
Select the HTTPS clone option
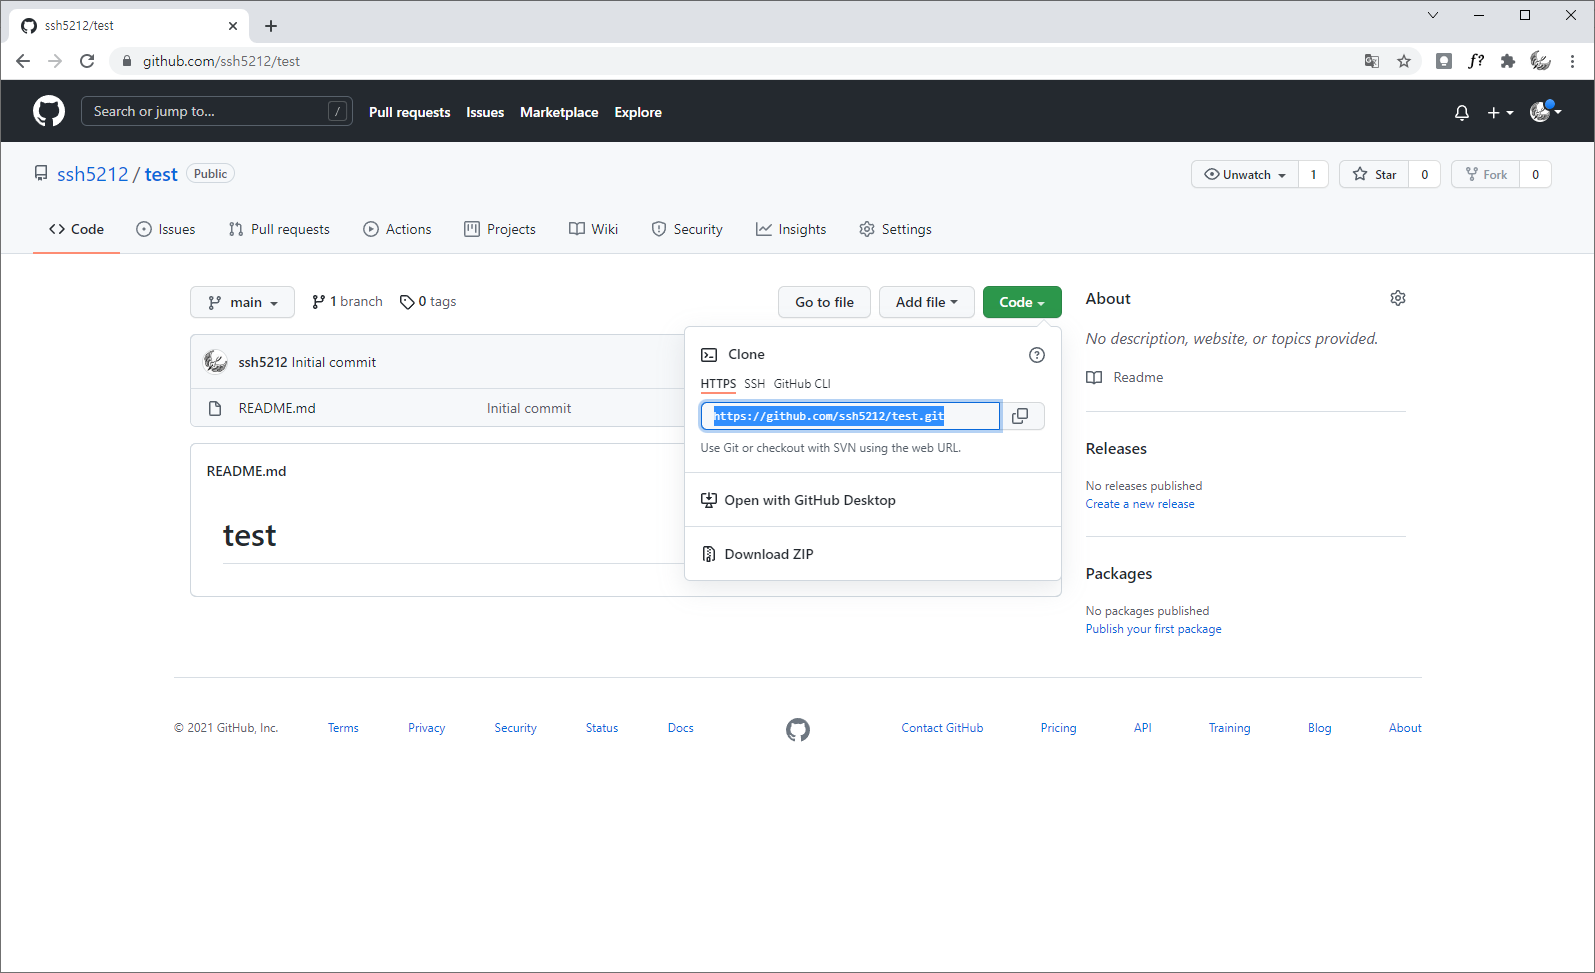pos(718,384)
